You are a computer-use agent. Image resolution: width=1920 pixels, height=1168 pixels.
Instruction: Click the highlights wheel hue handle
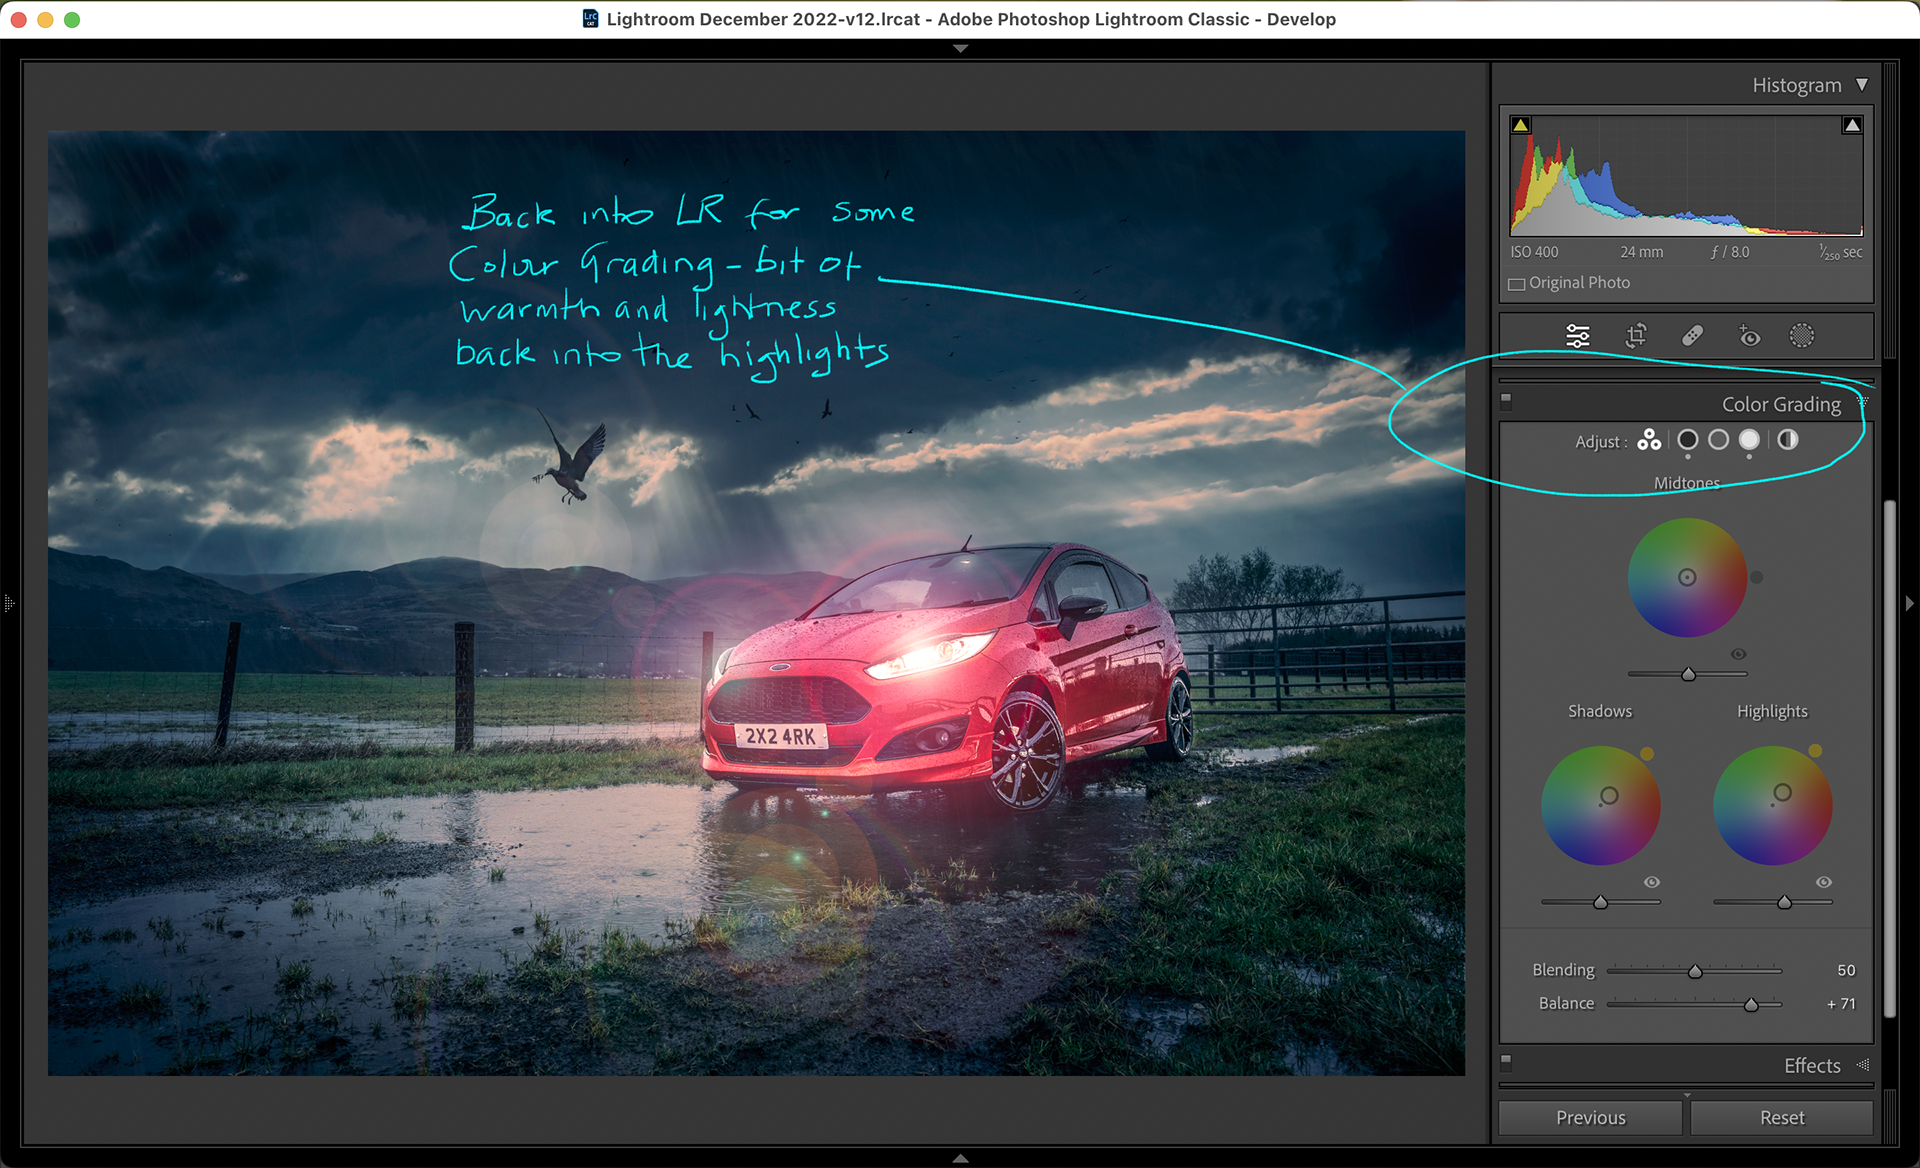pyautogui.click(x=1782, y=793)
